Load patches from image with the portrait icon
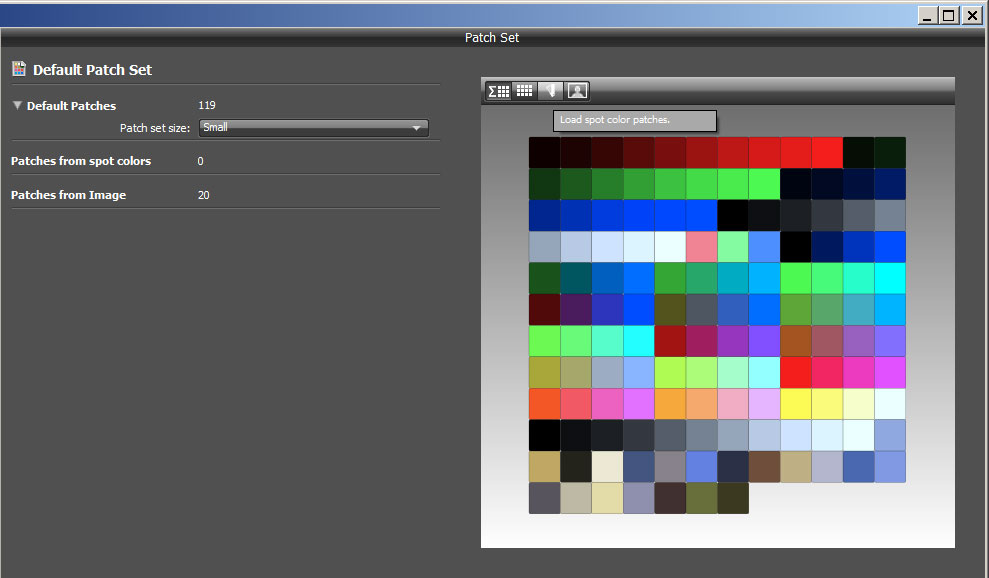The height and width of the screenshot is (578, 989). pos(577,91)
